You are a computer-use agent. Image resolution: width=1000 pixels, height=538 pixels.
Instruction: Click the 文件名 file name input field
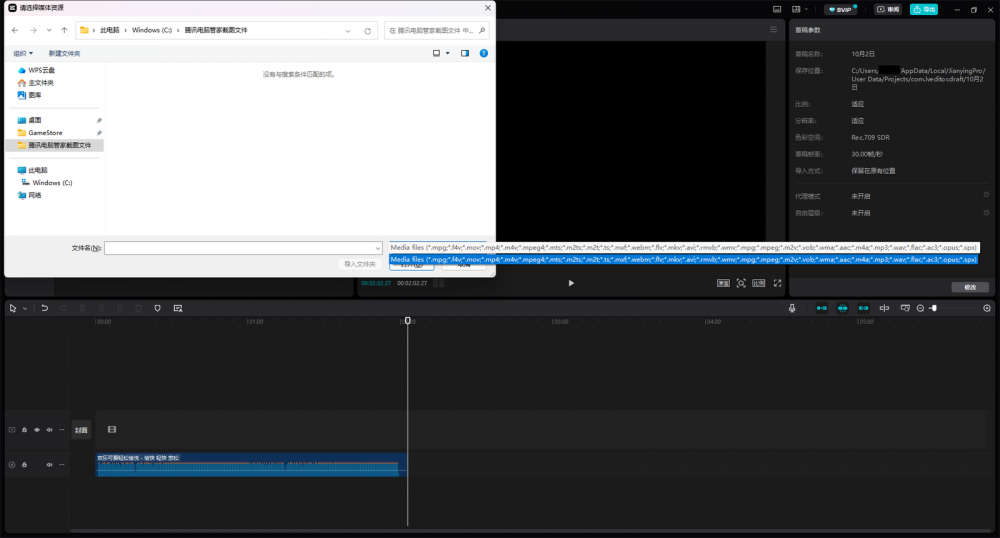tap(243, 248)
